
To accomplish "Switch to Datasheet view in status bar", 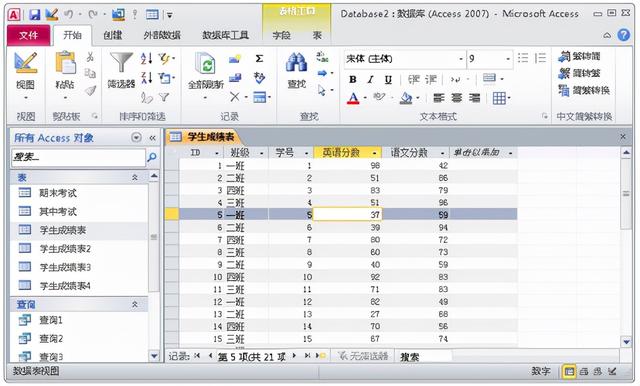I will pos(569,371).
